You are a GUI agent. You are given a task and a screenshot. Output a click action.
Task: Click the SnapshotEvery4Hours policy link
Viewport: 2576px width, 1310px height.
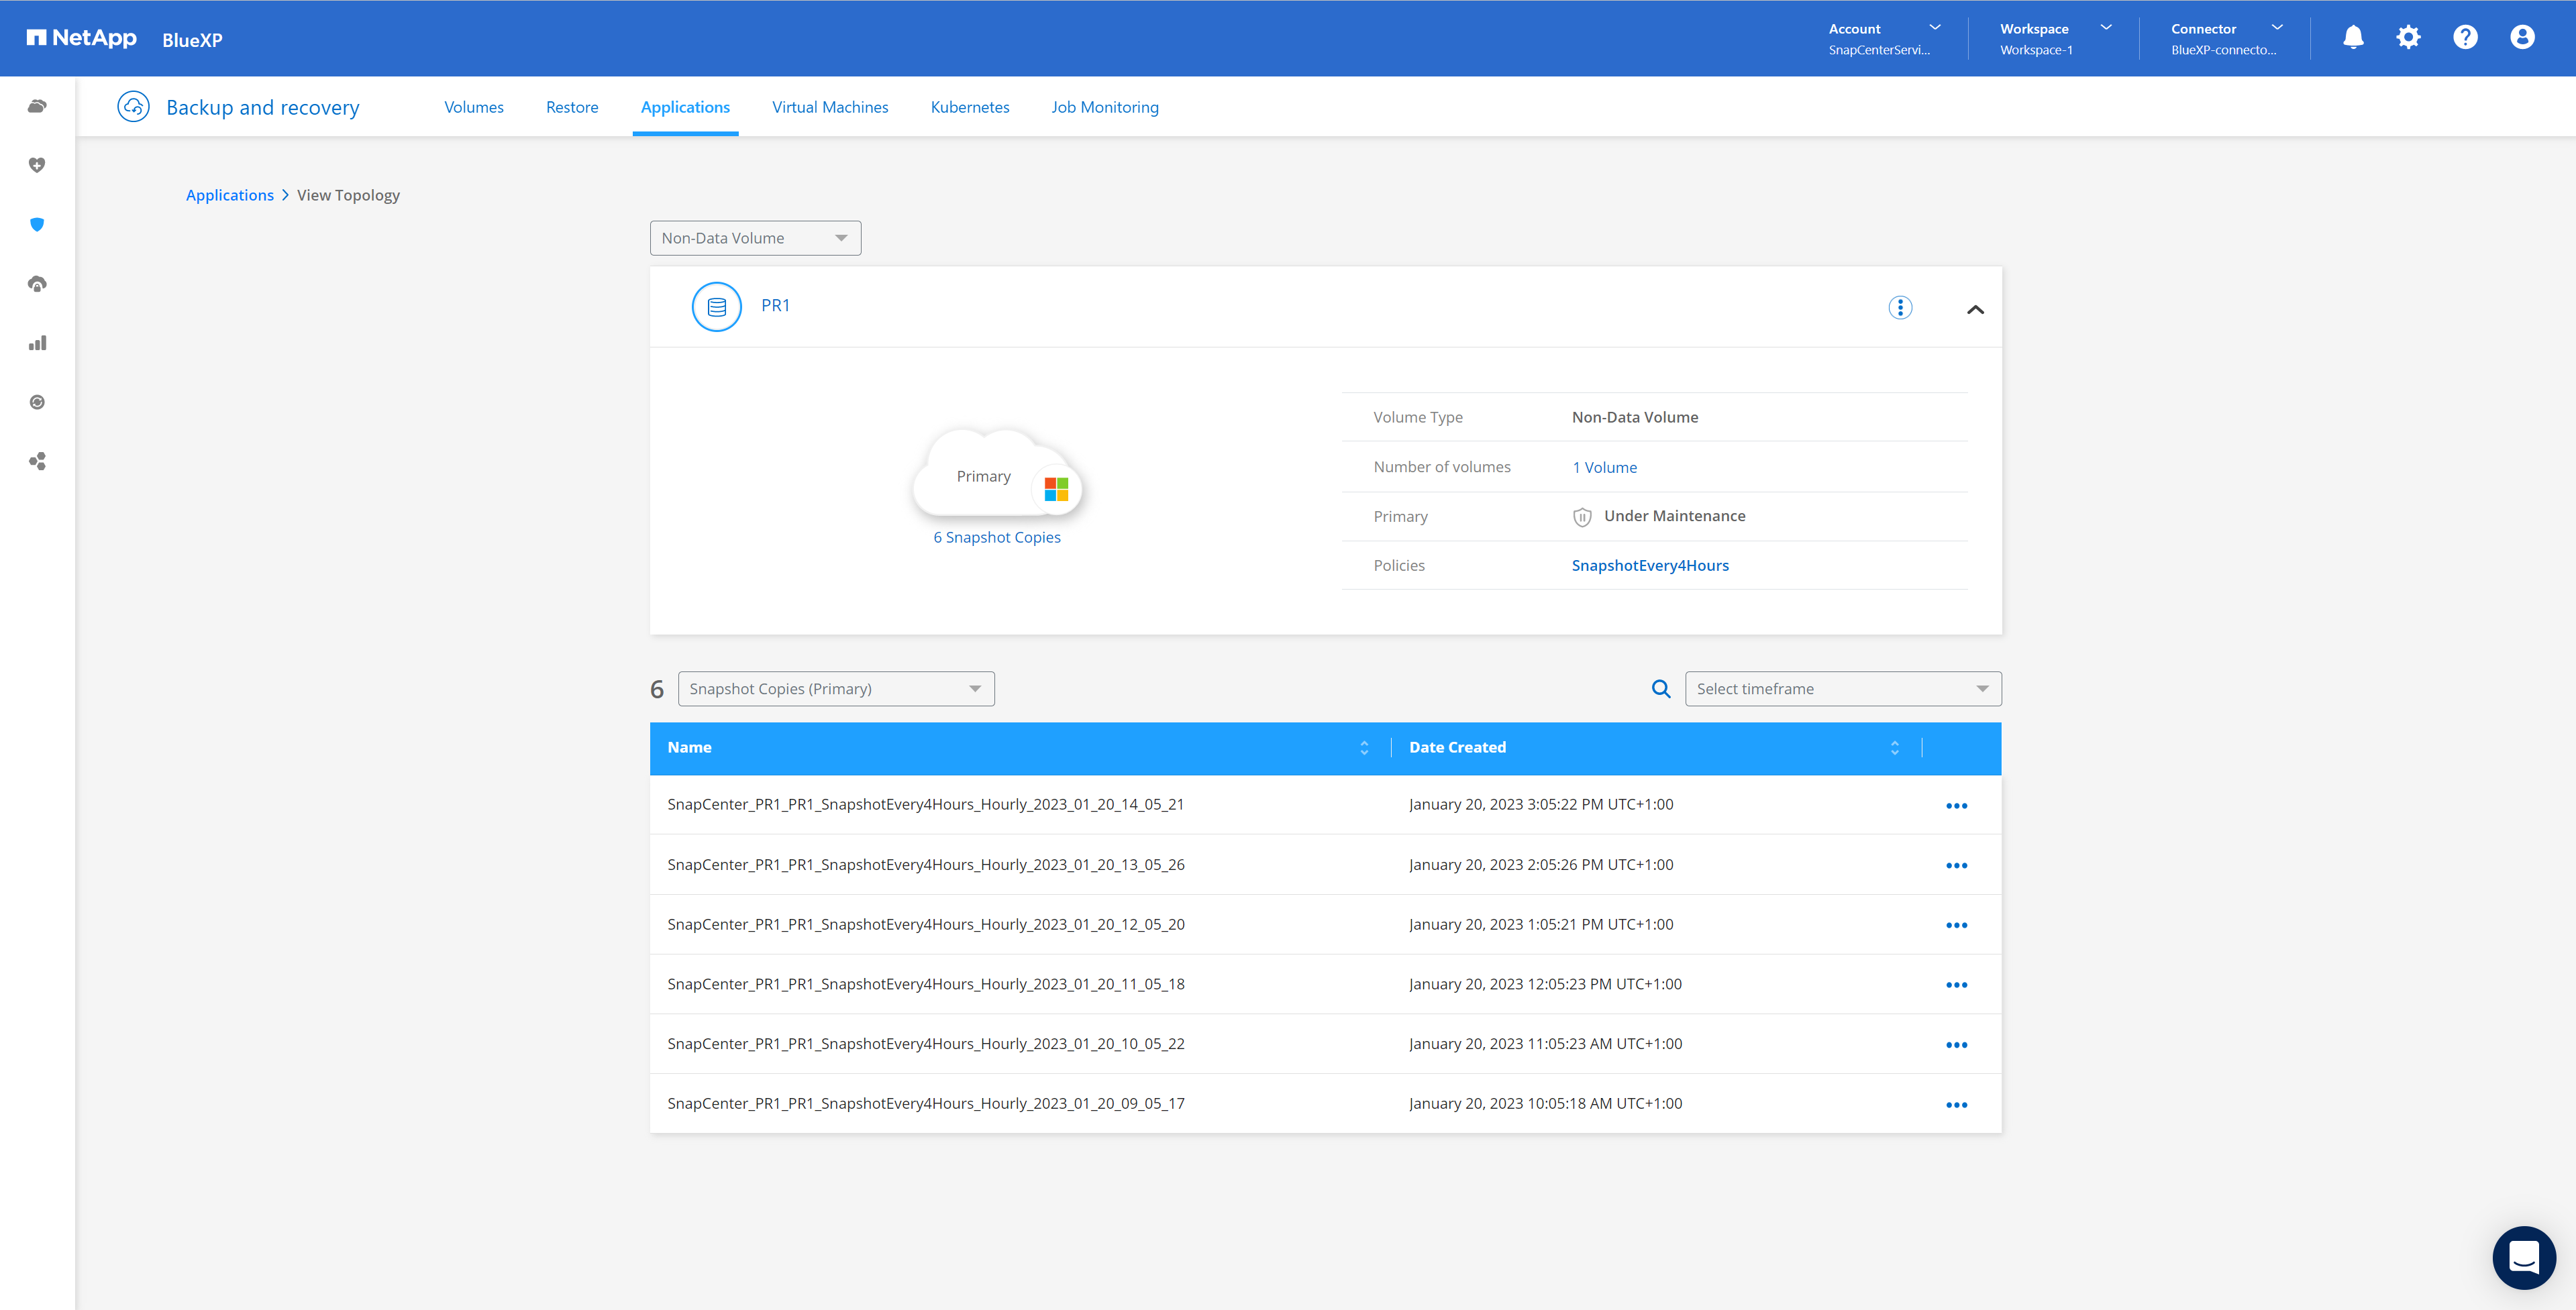[1649, 566]
